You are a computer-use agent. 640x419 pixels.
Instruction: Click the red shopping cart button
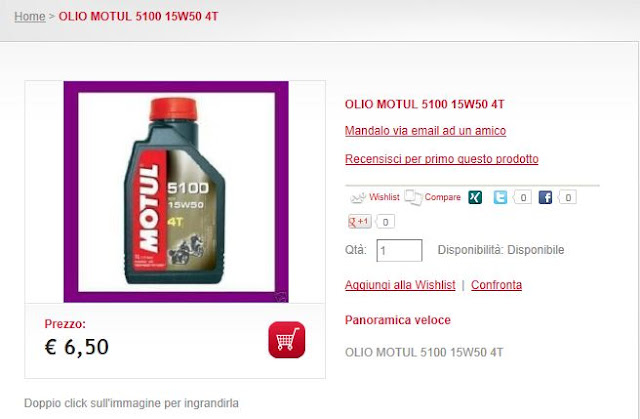point(287,339)
